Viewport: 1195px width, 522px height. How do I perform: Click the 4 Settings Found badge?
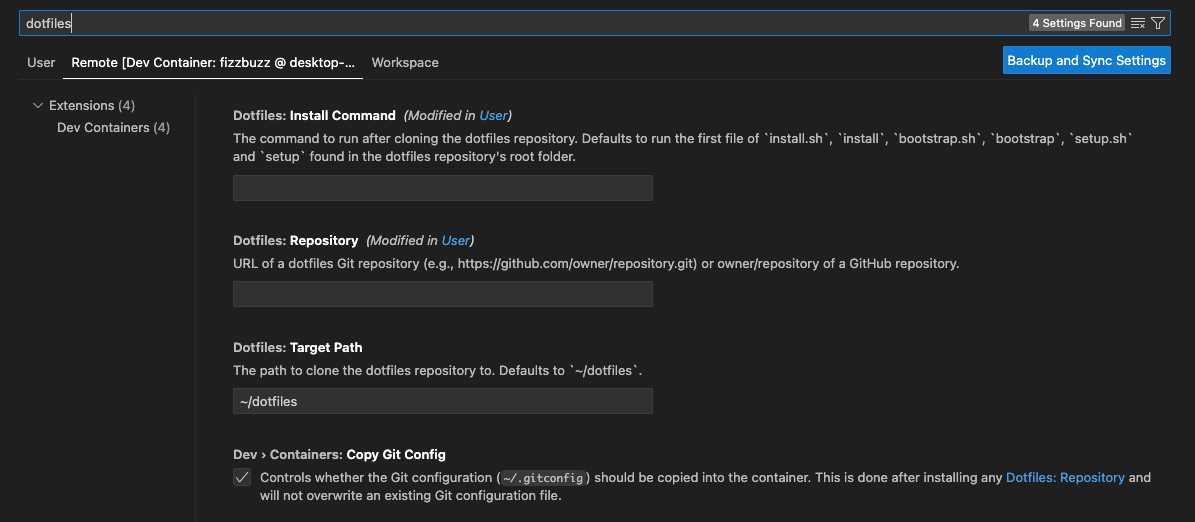(x=1077, y=23)
